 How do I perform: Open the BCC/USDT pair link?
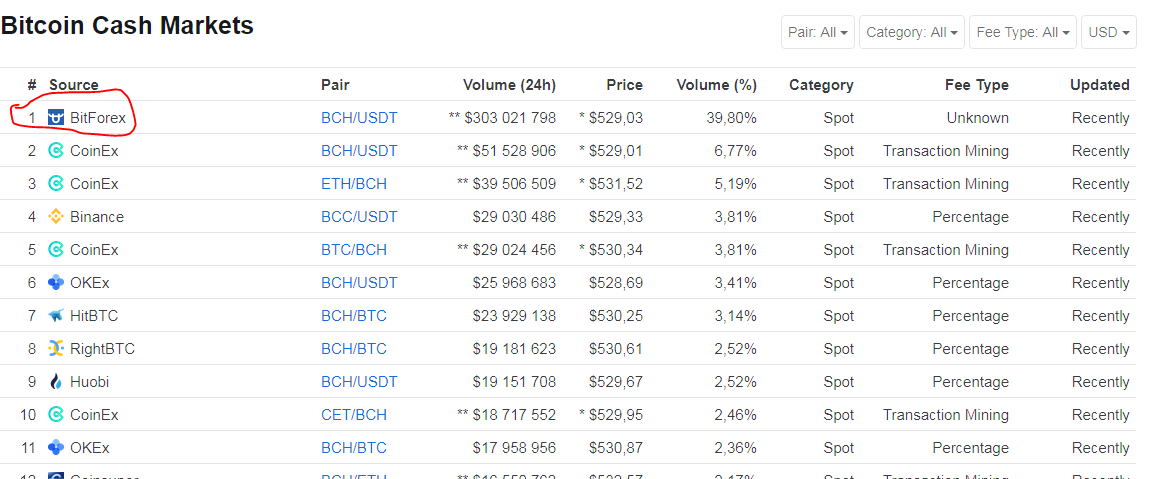click(x=359, y=217)
